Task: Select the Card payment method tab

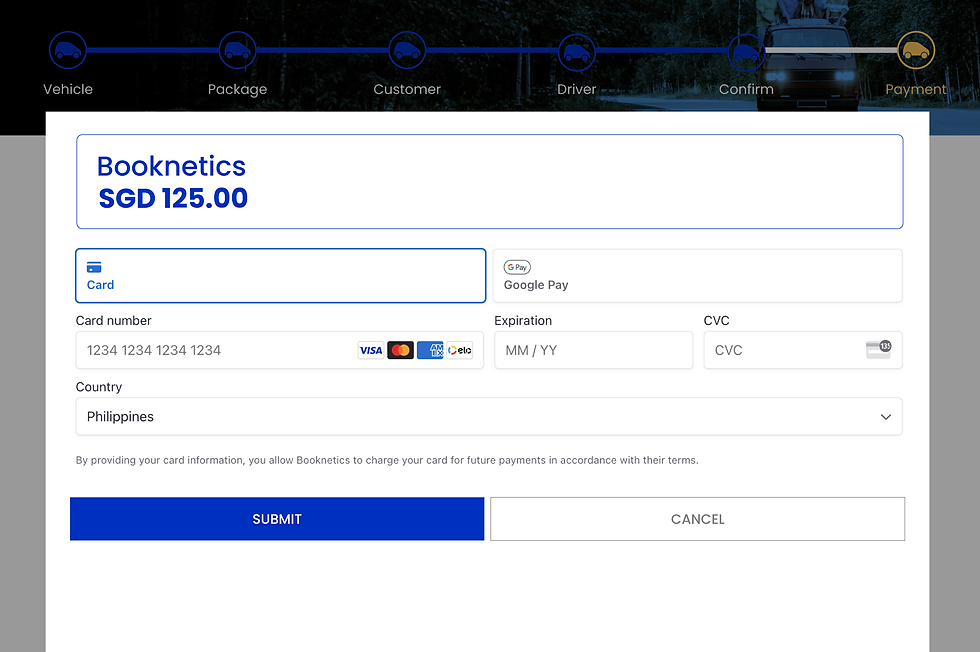Action: tap(281, 276)
